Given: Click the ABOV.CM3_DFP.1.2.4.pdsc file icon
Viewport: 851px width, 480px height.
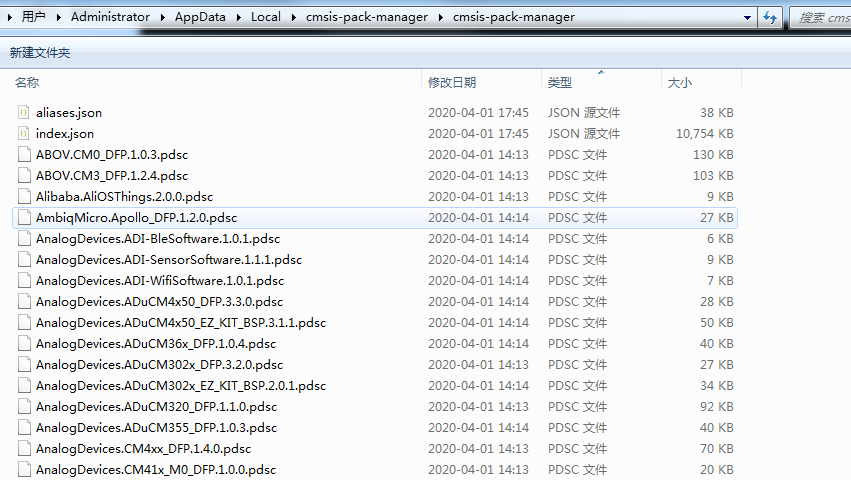Looking at the screenshot, I should [23, 176].
